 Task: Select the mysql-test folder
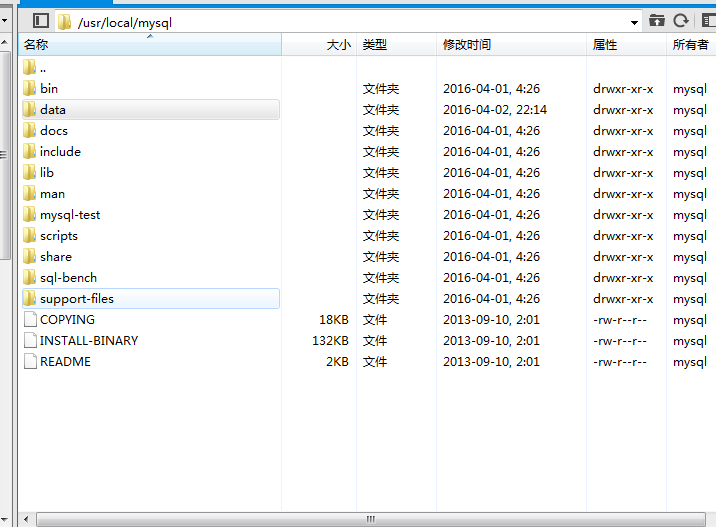(x=69, y=215)
